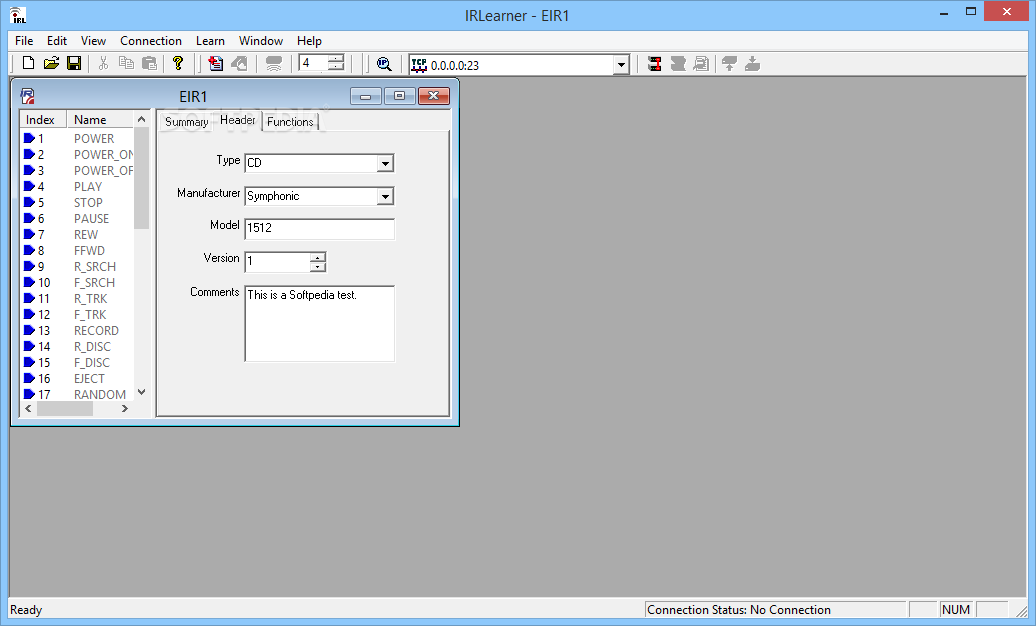The image size is (1036, 626).
Task: Click the Connection Status text in status bar
Action: (739, 609)
